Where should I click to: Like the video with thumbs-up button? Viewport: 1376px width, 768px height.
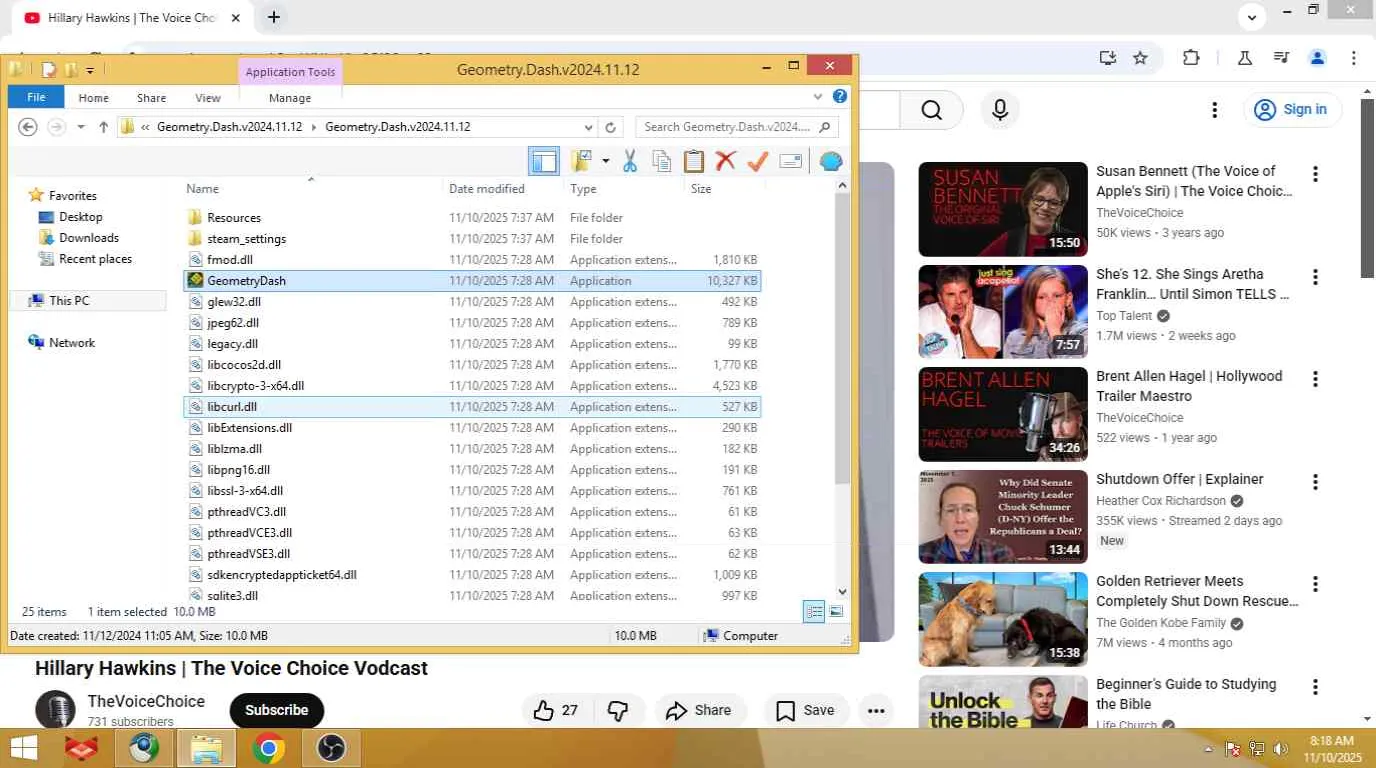click(556, 710)
